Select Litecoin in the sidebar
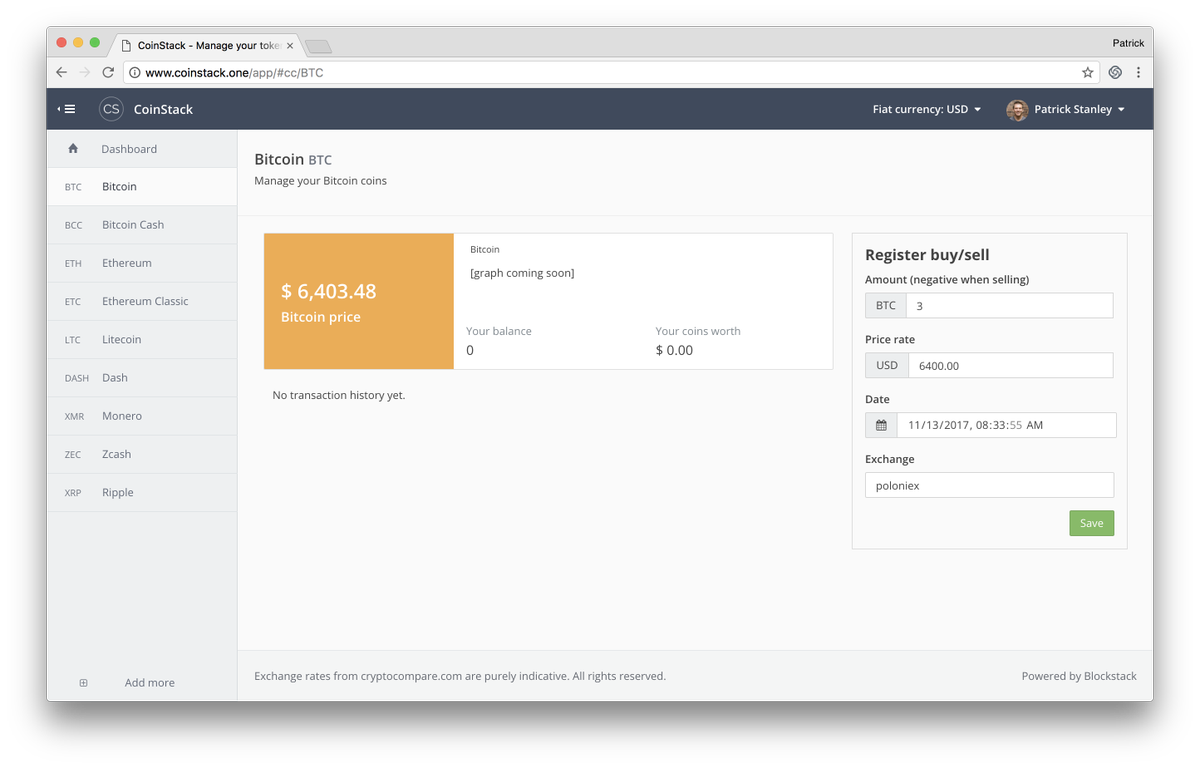The height and width of the screenshot is (768, 1200). pyautogui.click(x=142, y=340)
